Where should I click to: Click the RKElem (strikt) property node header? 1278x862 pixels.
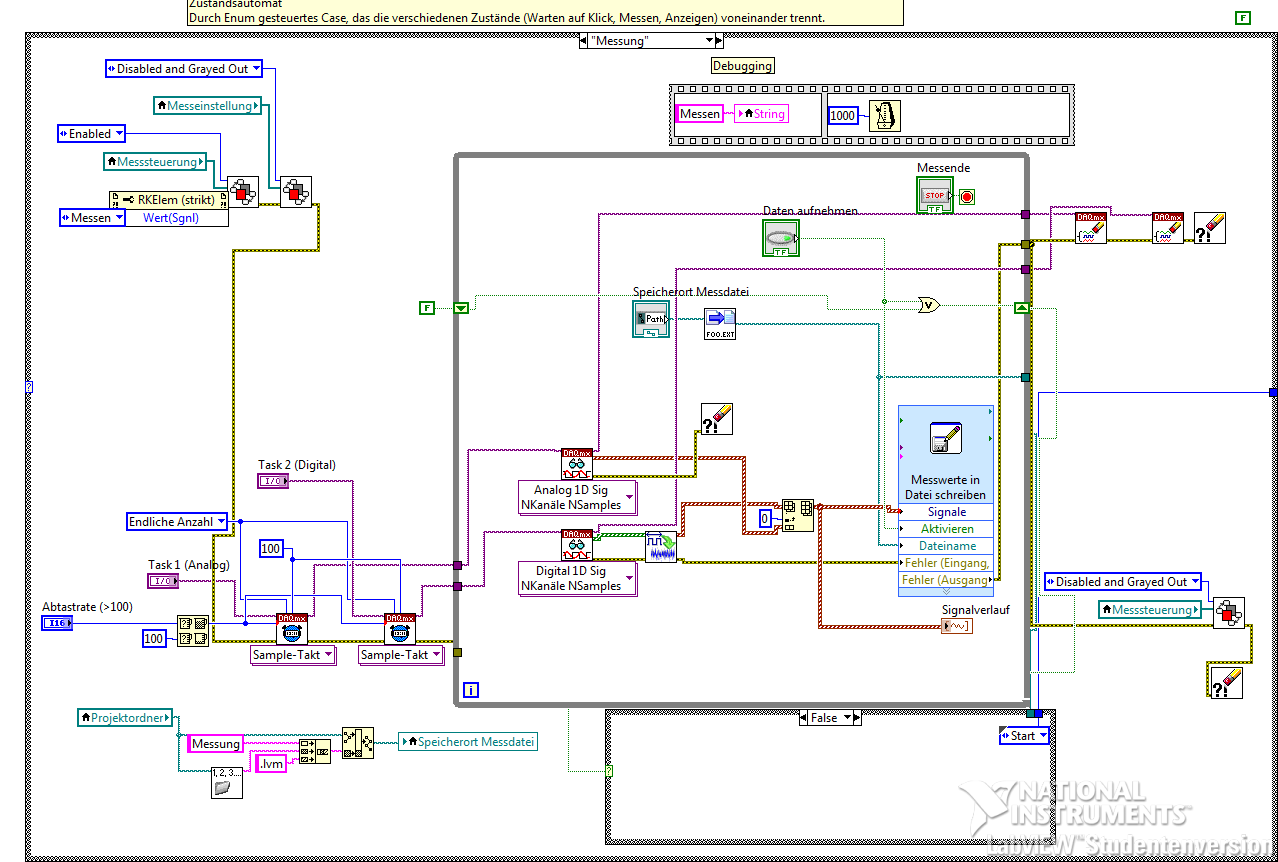(168, 199)
